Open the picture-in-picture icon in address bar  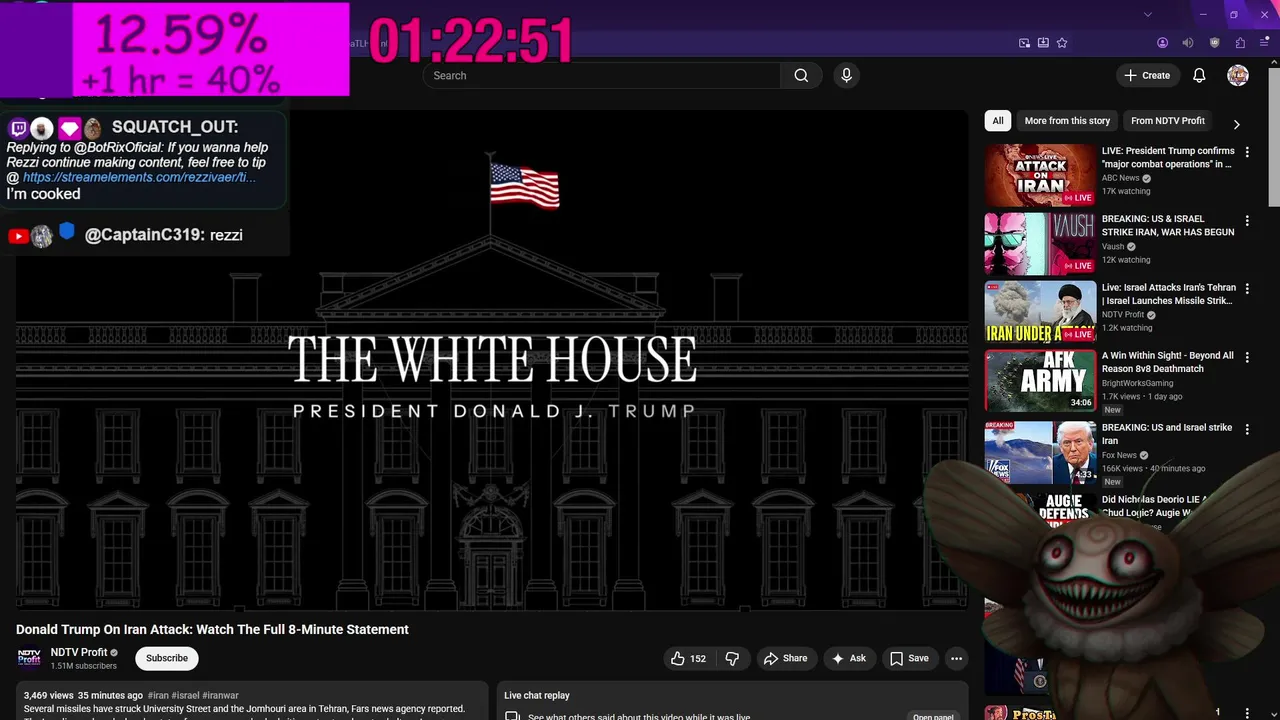pyautogui.click(x=1024, y=43)
